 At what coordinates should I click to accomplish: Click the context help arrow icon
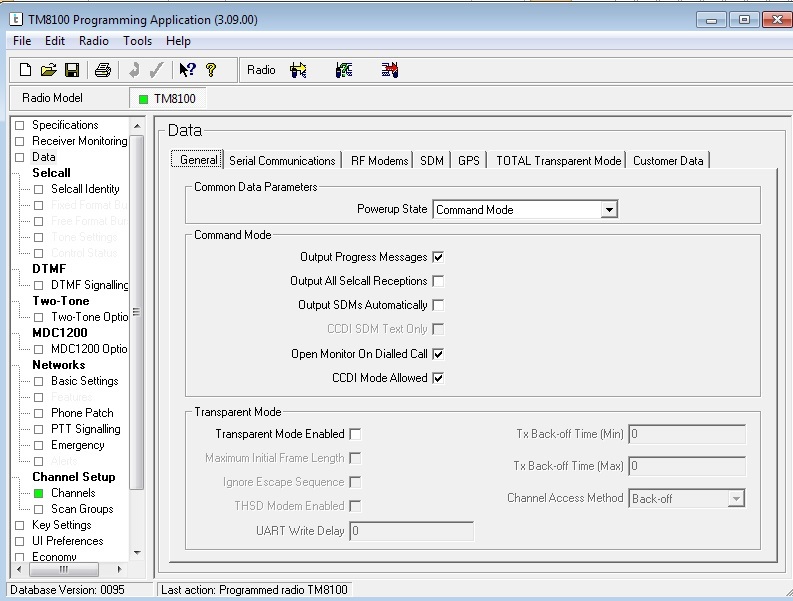(x=187, y=70)
